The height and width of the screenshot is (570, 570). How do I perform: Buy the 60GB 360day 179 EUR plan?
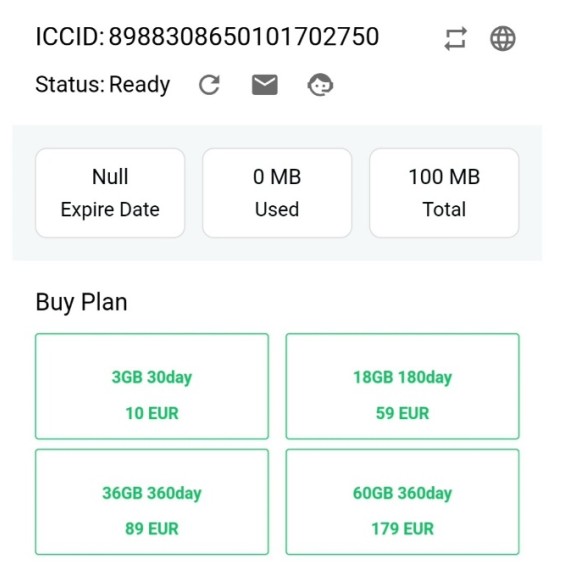point(402,502)
